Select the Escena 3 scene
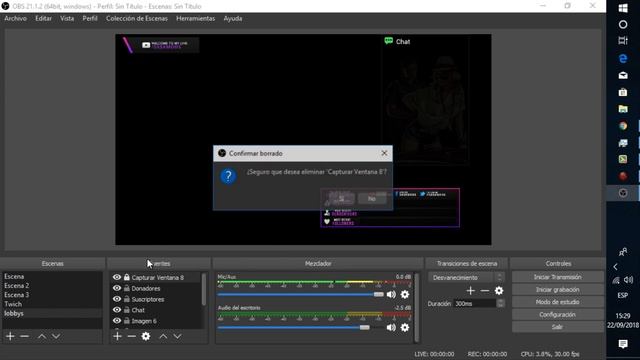Screen dimensions: 640x360 click(52, 295)
